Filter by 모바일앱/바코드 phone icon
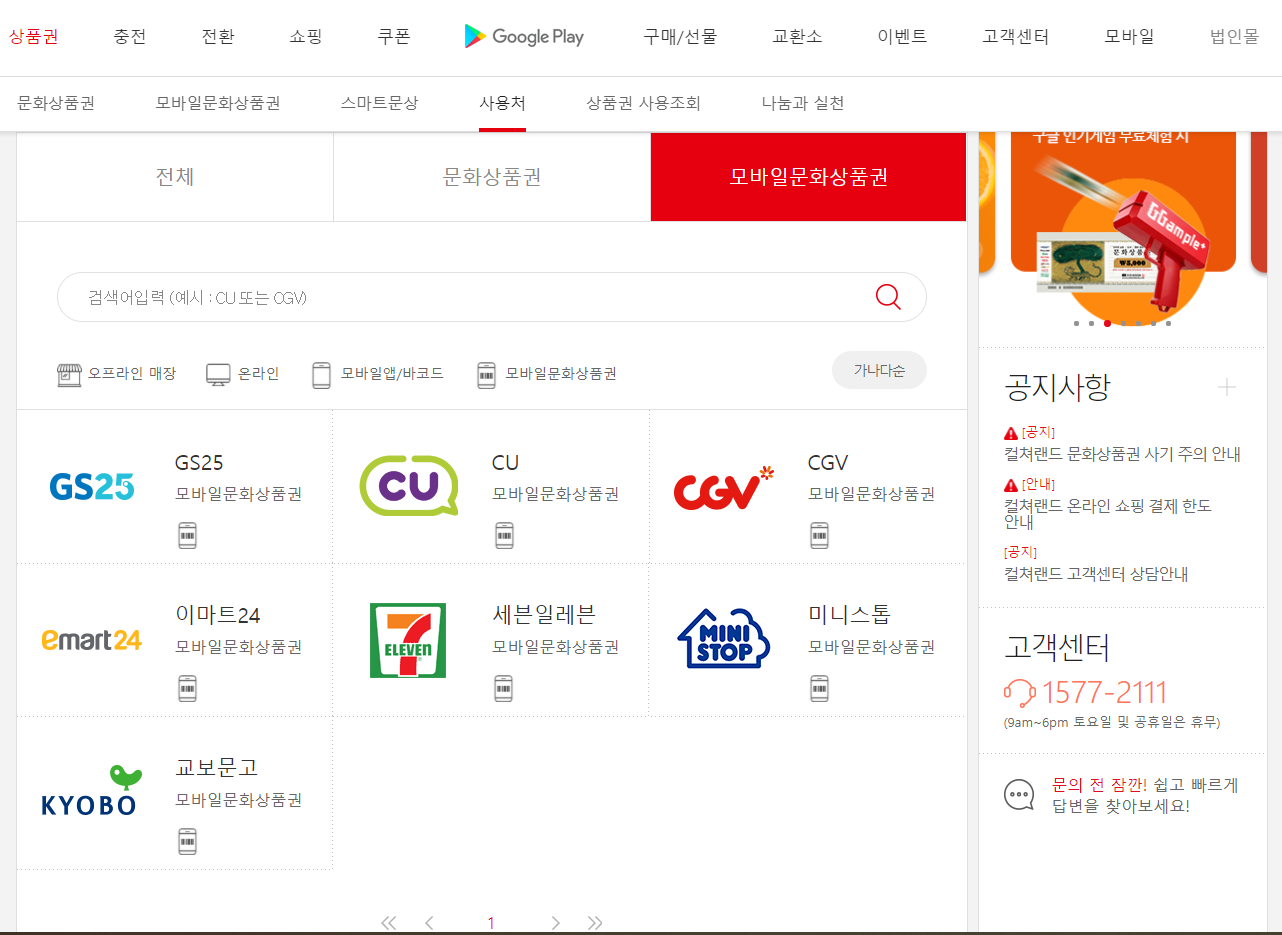The image size is (1282, 935). (x=321, y=374)
